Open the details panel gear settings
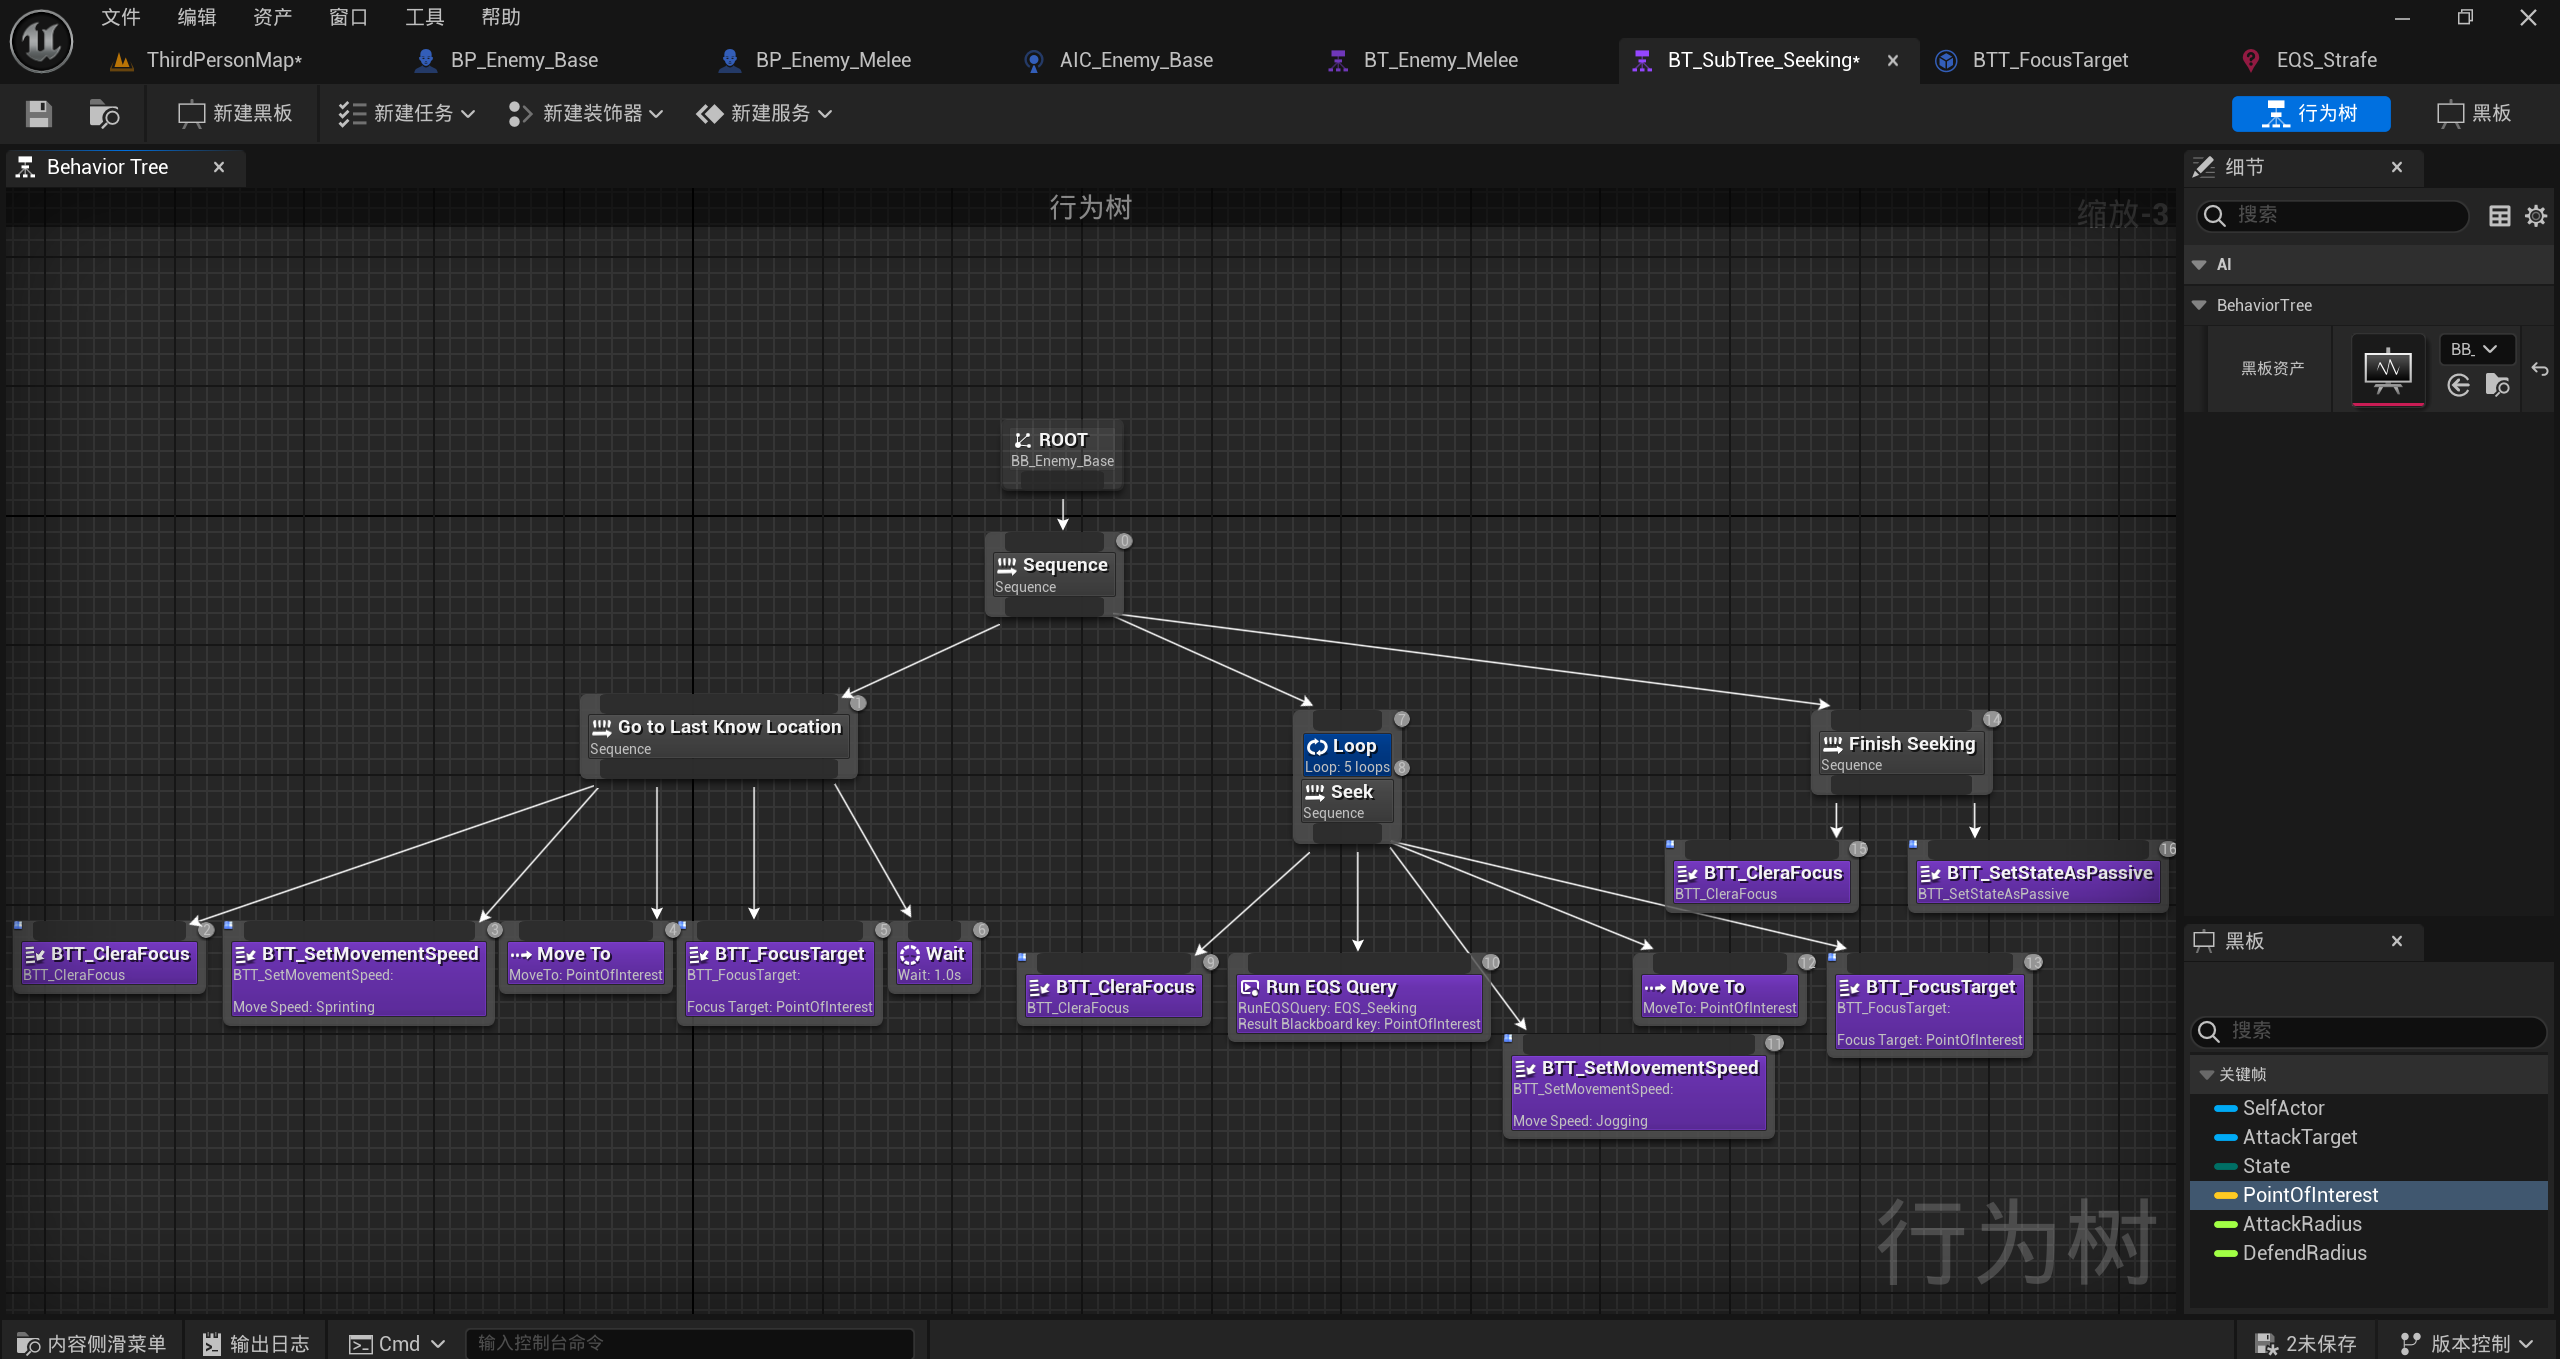The width and height of the screenshot is (2560, 1359). (2536, 216)
